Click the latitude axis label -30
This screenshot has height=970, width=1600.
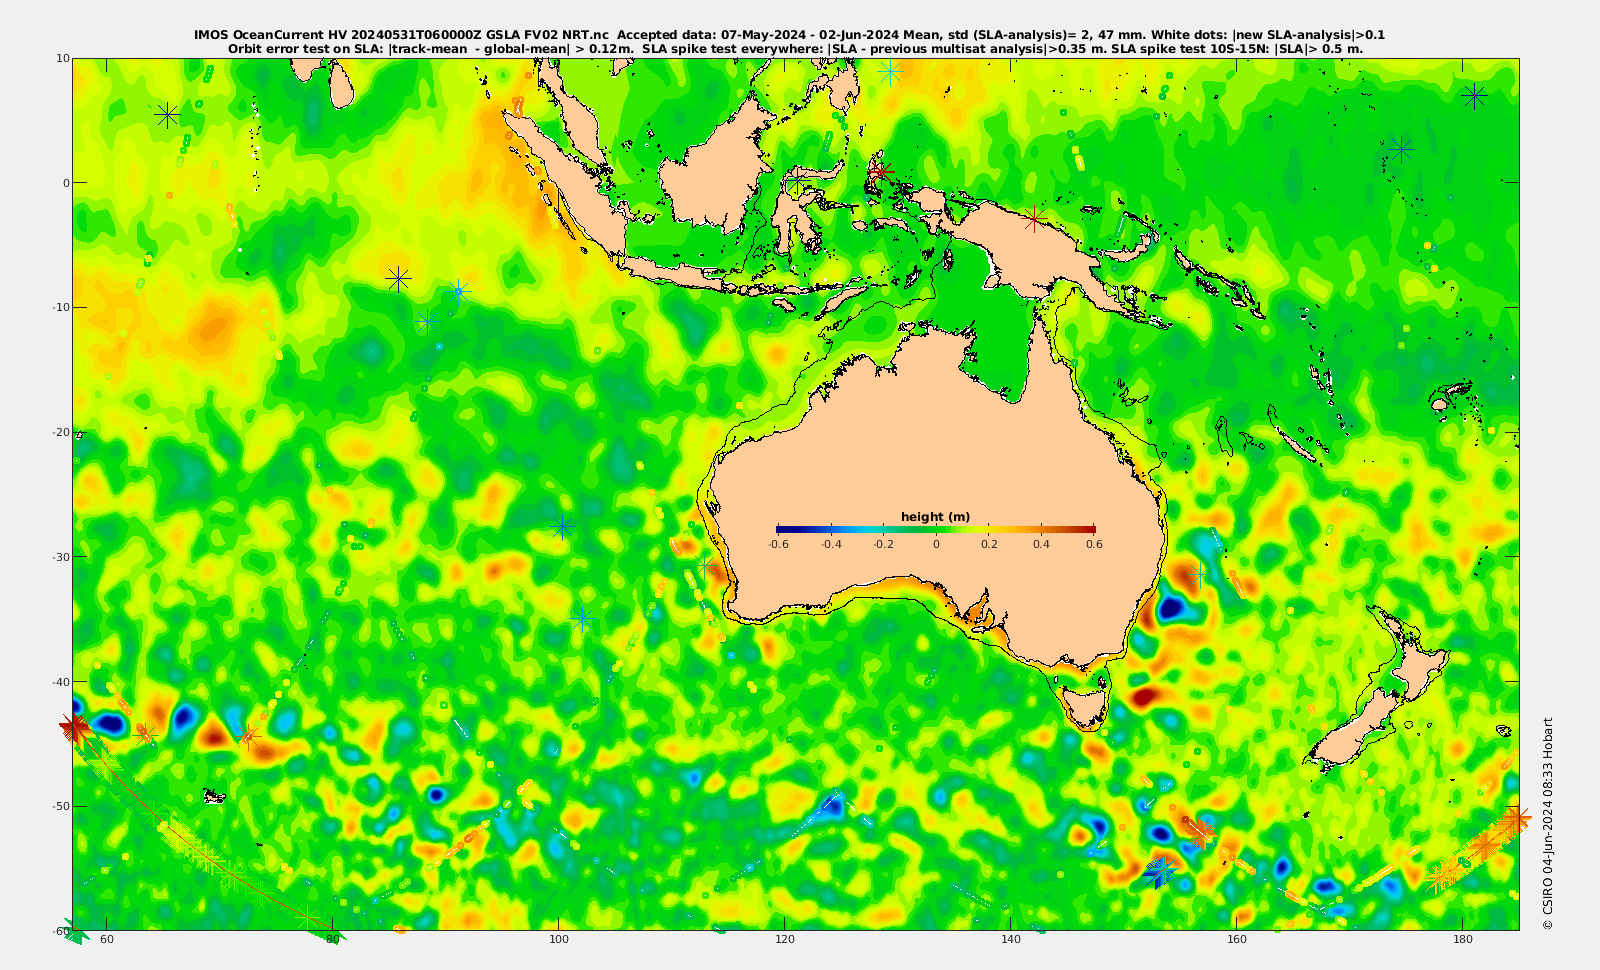(x=61, y=557)
